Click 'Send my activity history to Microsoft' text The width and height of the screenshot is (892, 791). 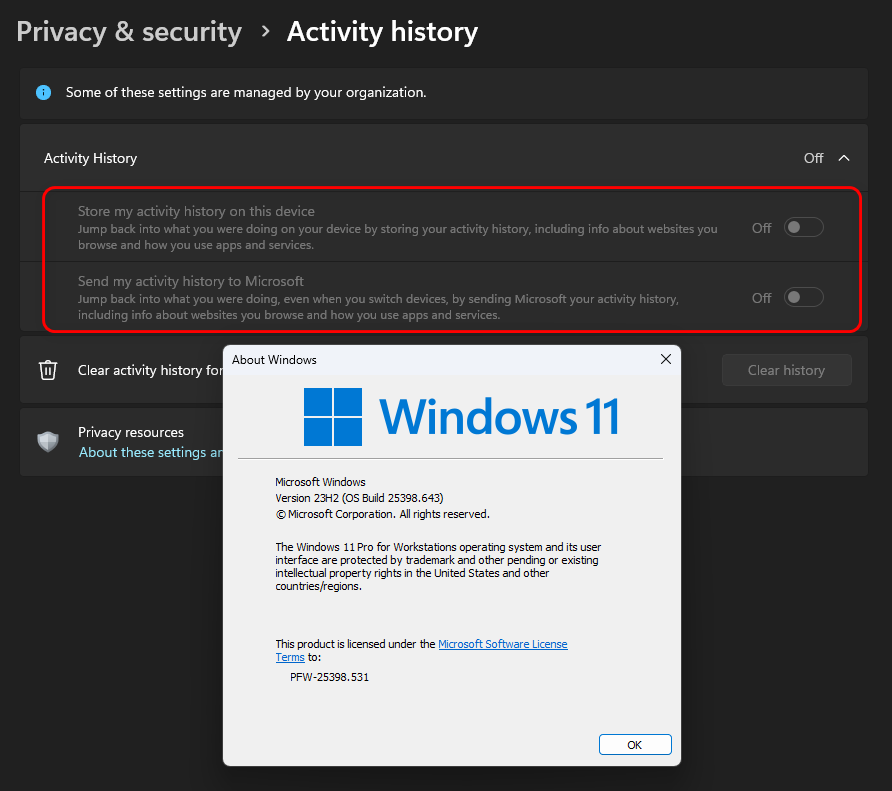click(x=191, y=281)
